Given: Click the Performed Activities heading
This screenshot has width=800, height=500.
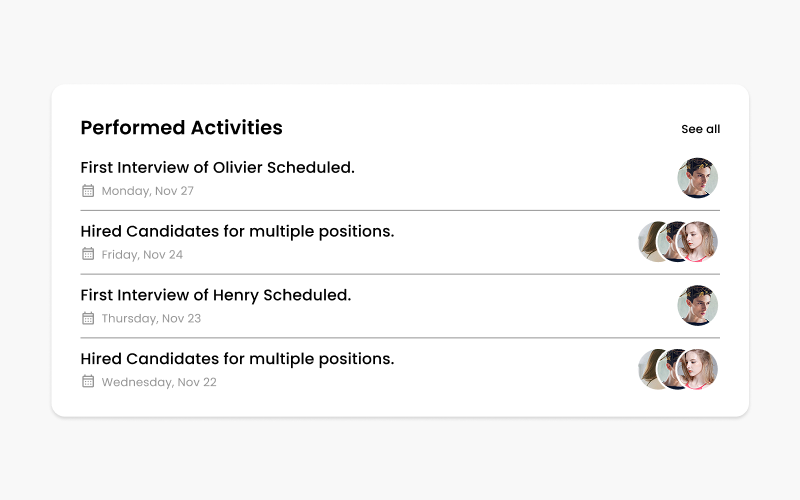Looking at the screenshot, I should (181, 128).
